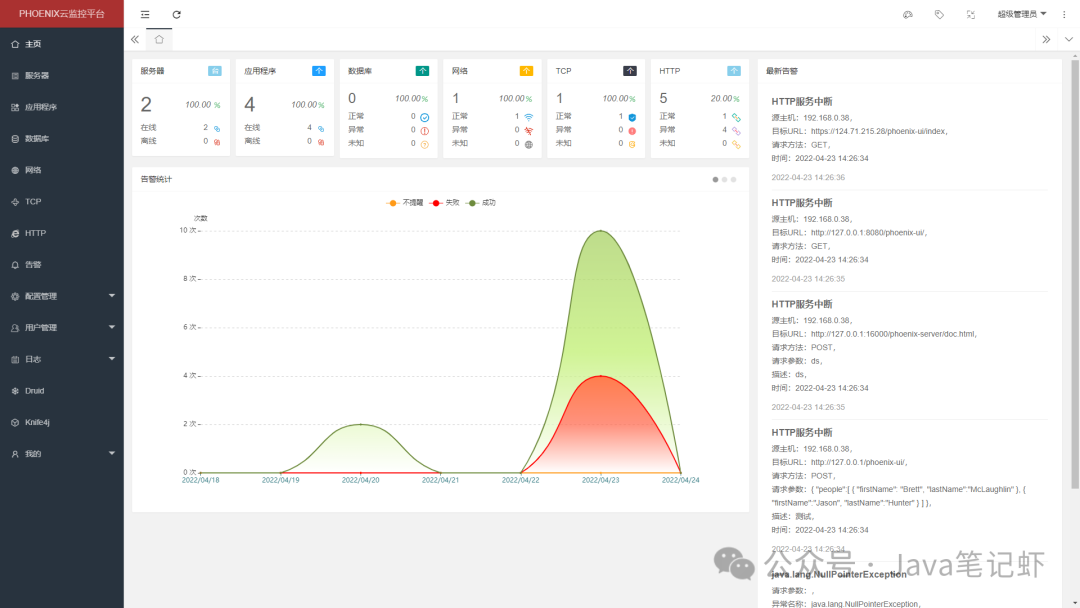Toggle 成功 series in chart legend
The image size is (1080, 608).
coord(481,202)
